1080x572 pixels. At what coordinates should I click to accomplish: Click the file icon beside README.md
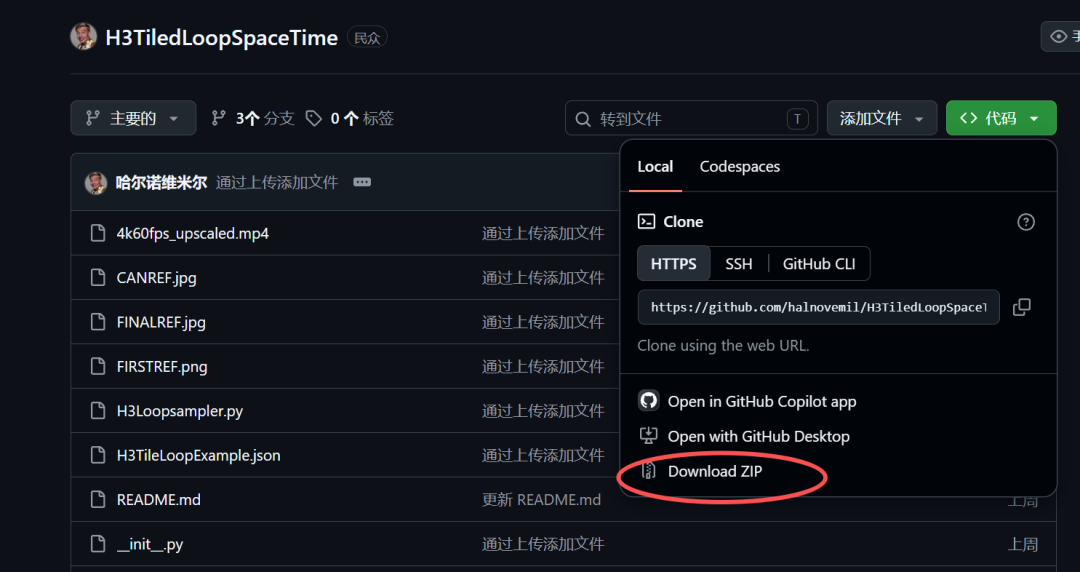coord(98,500)
